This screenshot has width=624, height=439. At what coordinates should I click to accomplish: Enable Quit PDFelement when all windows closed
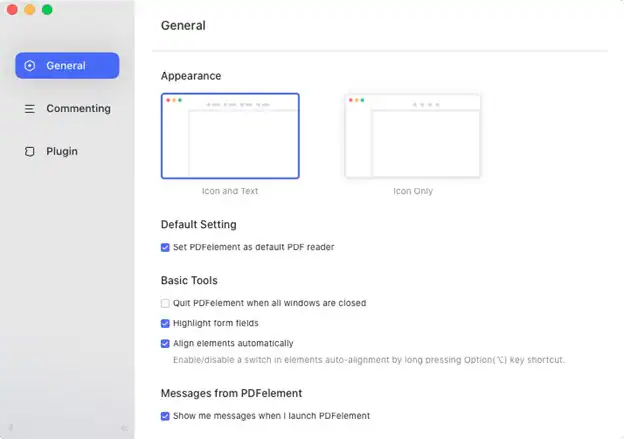(166, 303)
